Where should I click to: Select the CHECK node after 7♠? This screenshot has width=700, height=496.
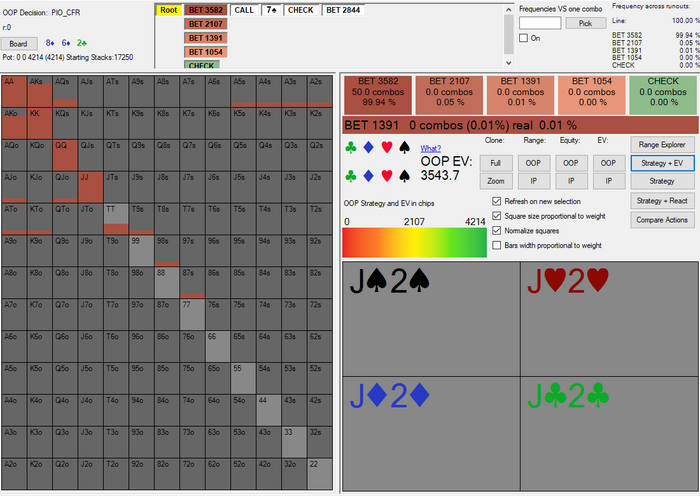[300, 10]
